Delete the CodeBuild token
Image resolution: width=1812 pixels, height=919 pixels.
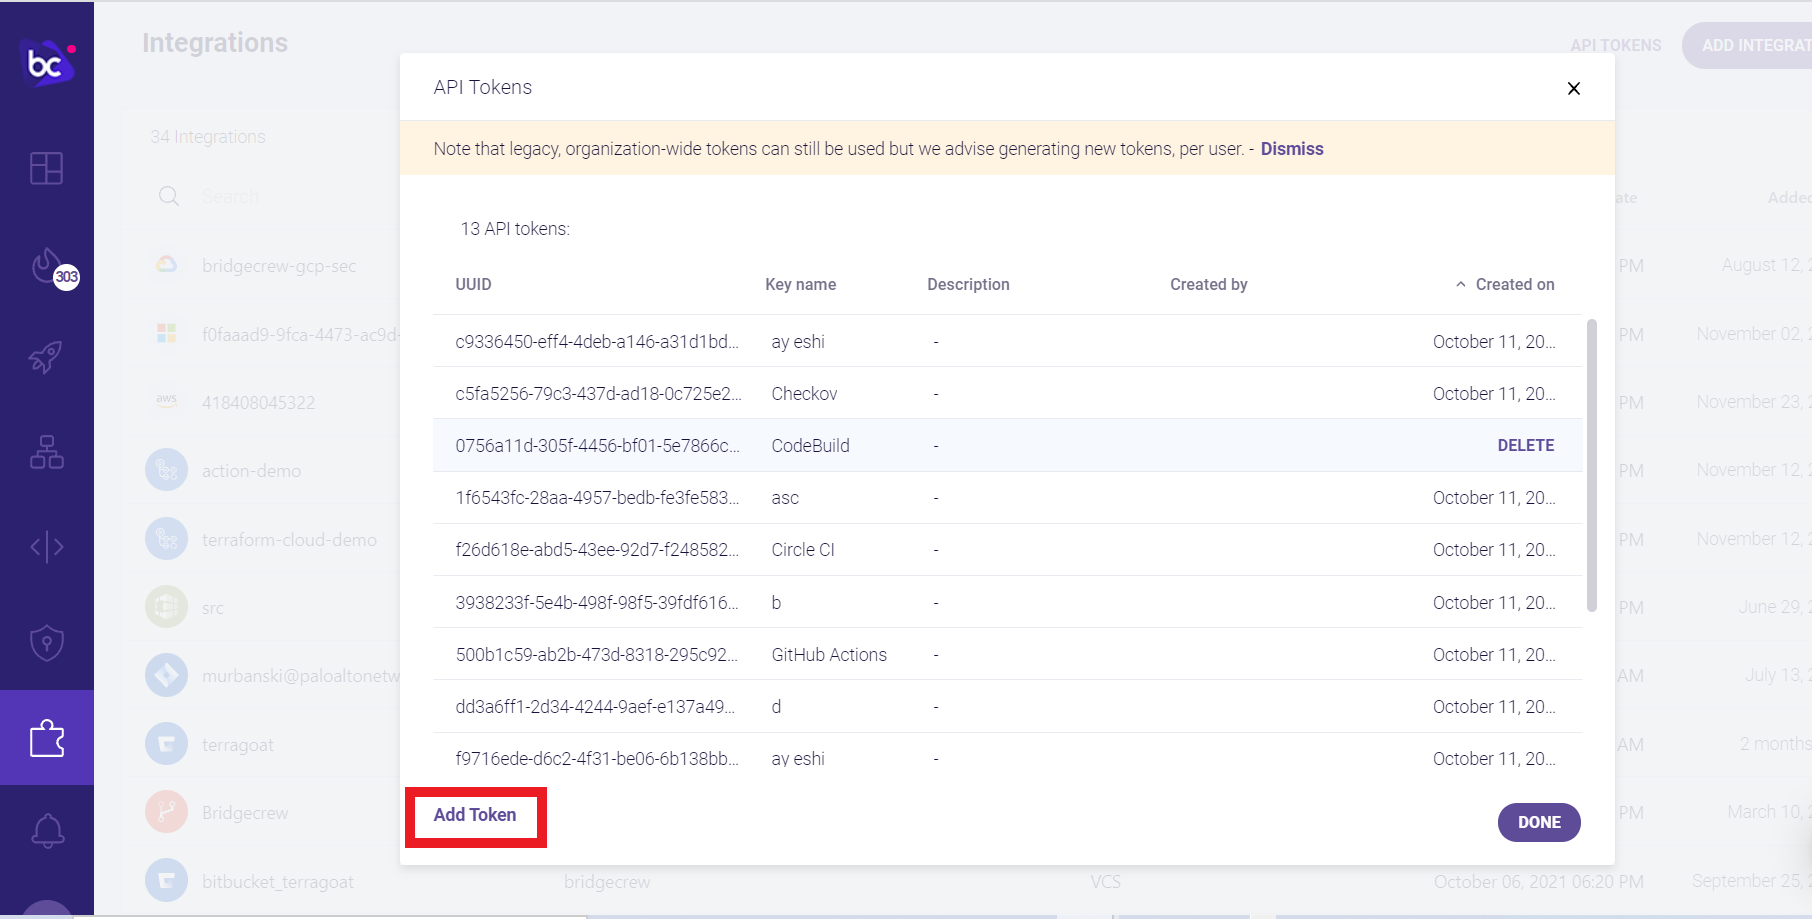pos(1526,446)
